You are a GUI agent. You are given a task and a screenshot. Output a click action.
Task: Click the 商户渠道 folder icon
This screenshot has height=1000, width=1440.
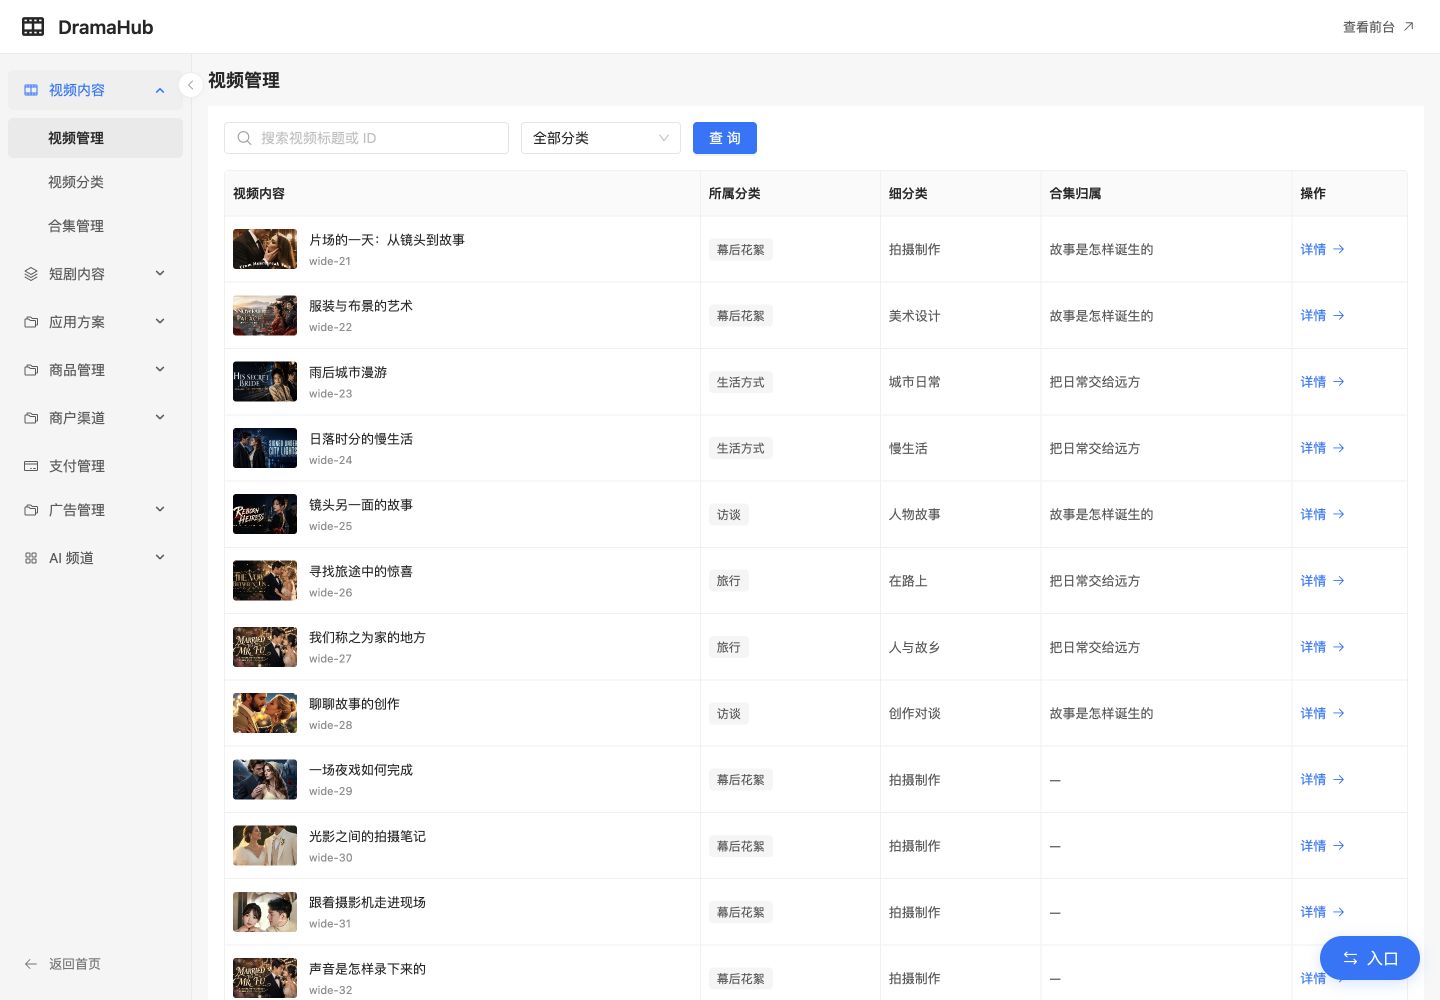pyautogui.click(x=31, y=418)
